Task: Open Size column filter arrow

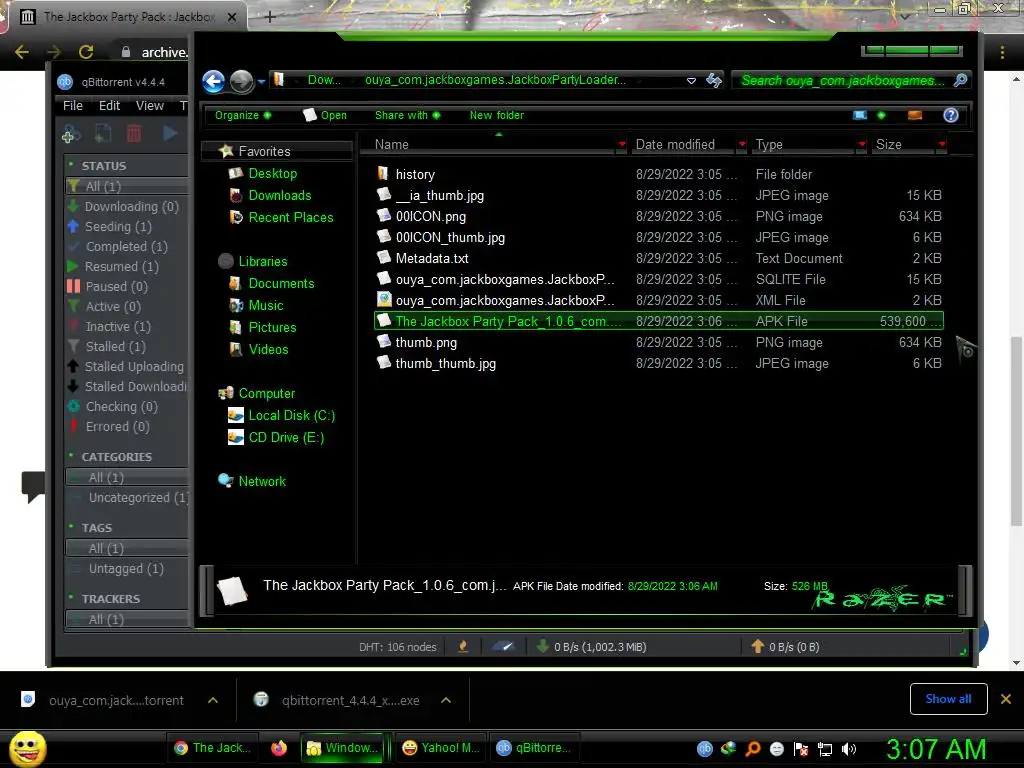Action: point(942,144)
